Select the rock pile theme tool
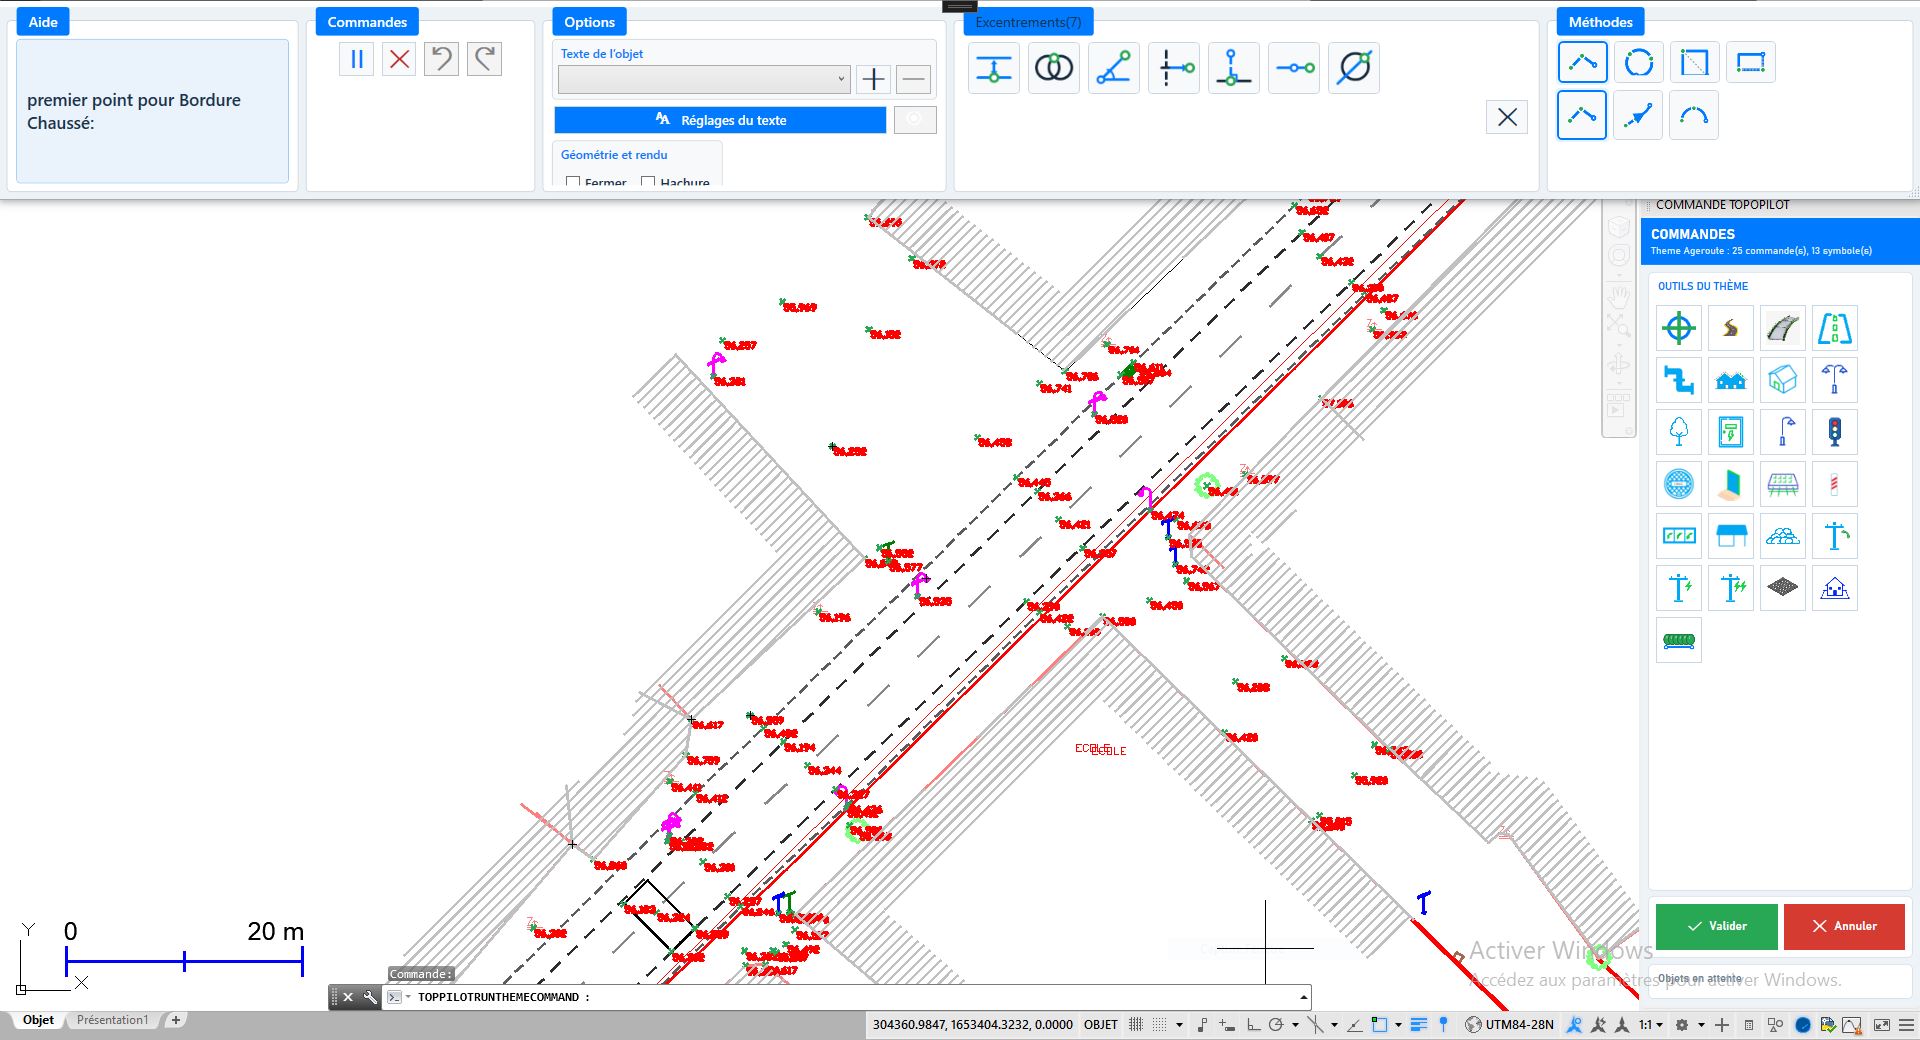The height and width of the screenshot is (1040, 1920). pyautogui.click(x=1783, y=536)
